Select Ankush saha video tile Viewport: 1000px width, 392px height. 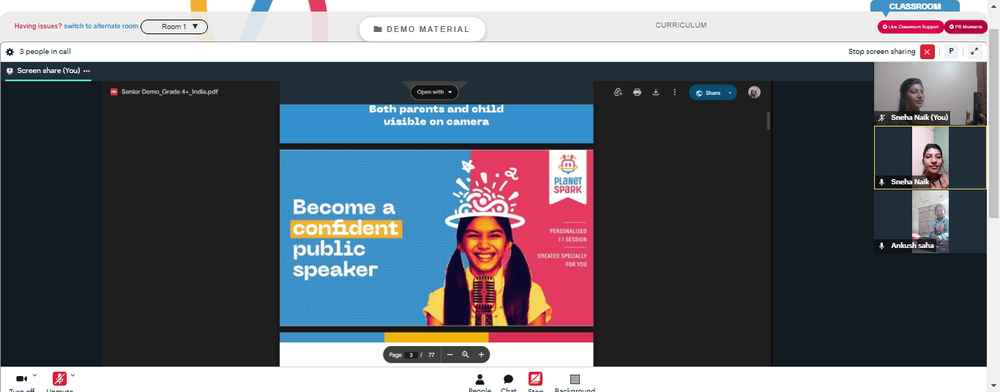click(930, 222)
